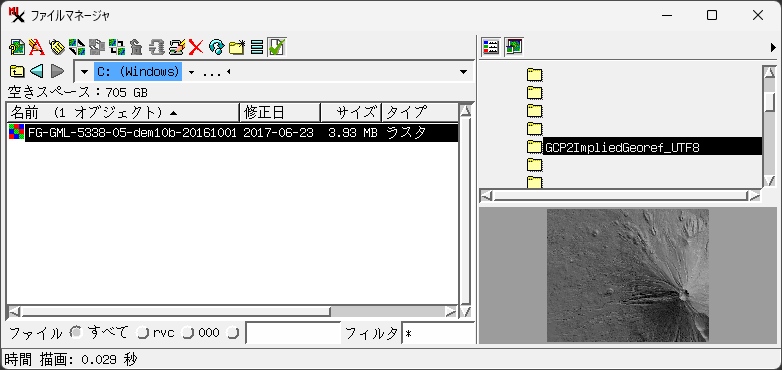Click the list view lines icon
Viewport: 782px width, 370px height.
(x=257, y=47)
